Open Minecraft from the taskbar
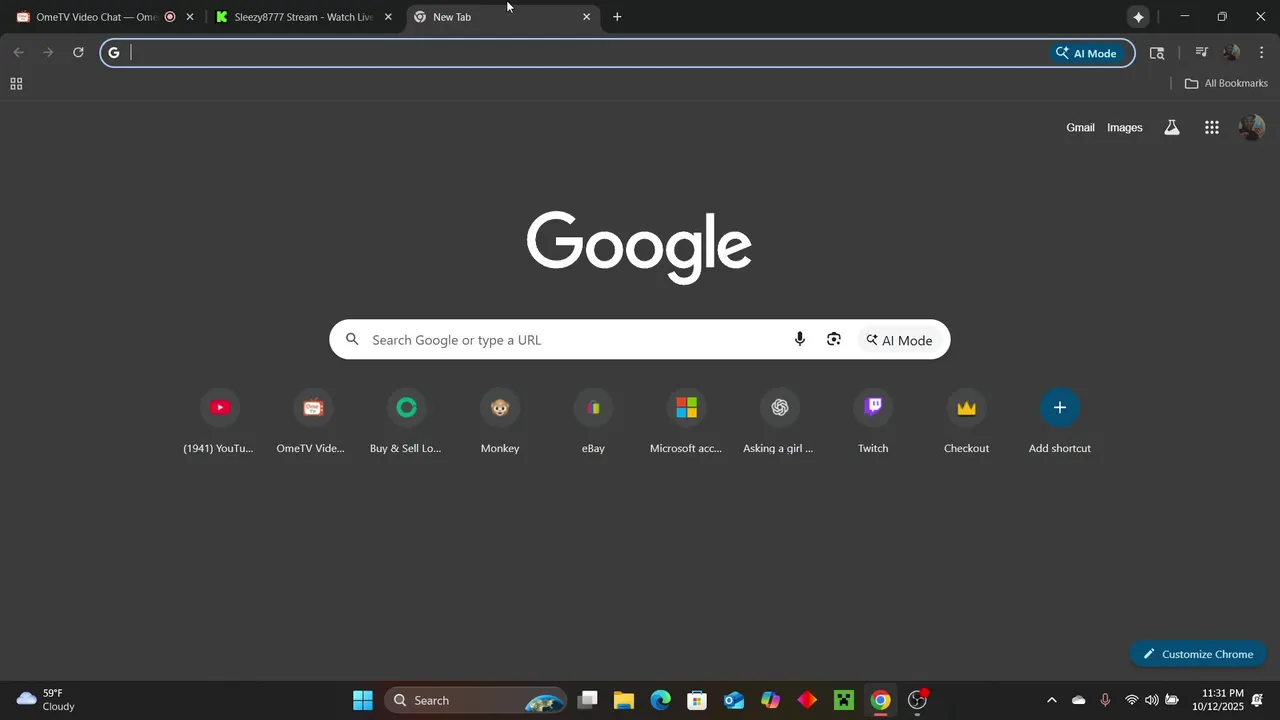This screenshot has height=720, width=1280. coord(844,700)
